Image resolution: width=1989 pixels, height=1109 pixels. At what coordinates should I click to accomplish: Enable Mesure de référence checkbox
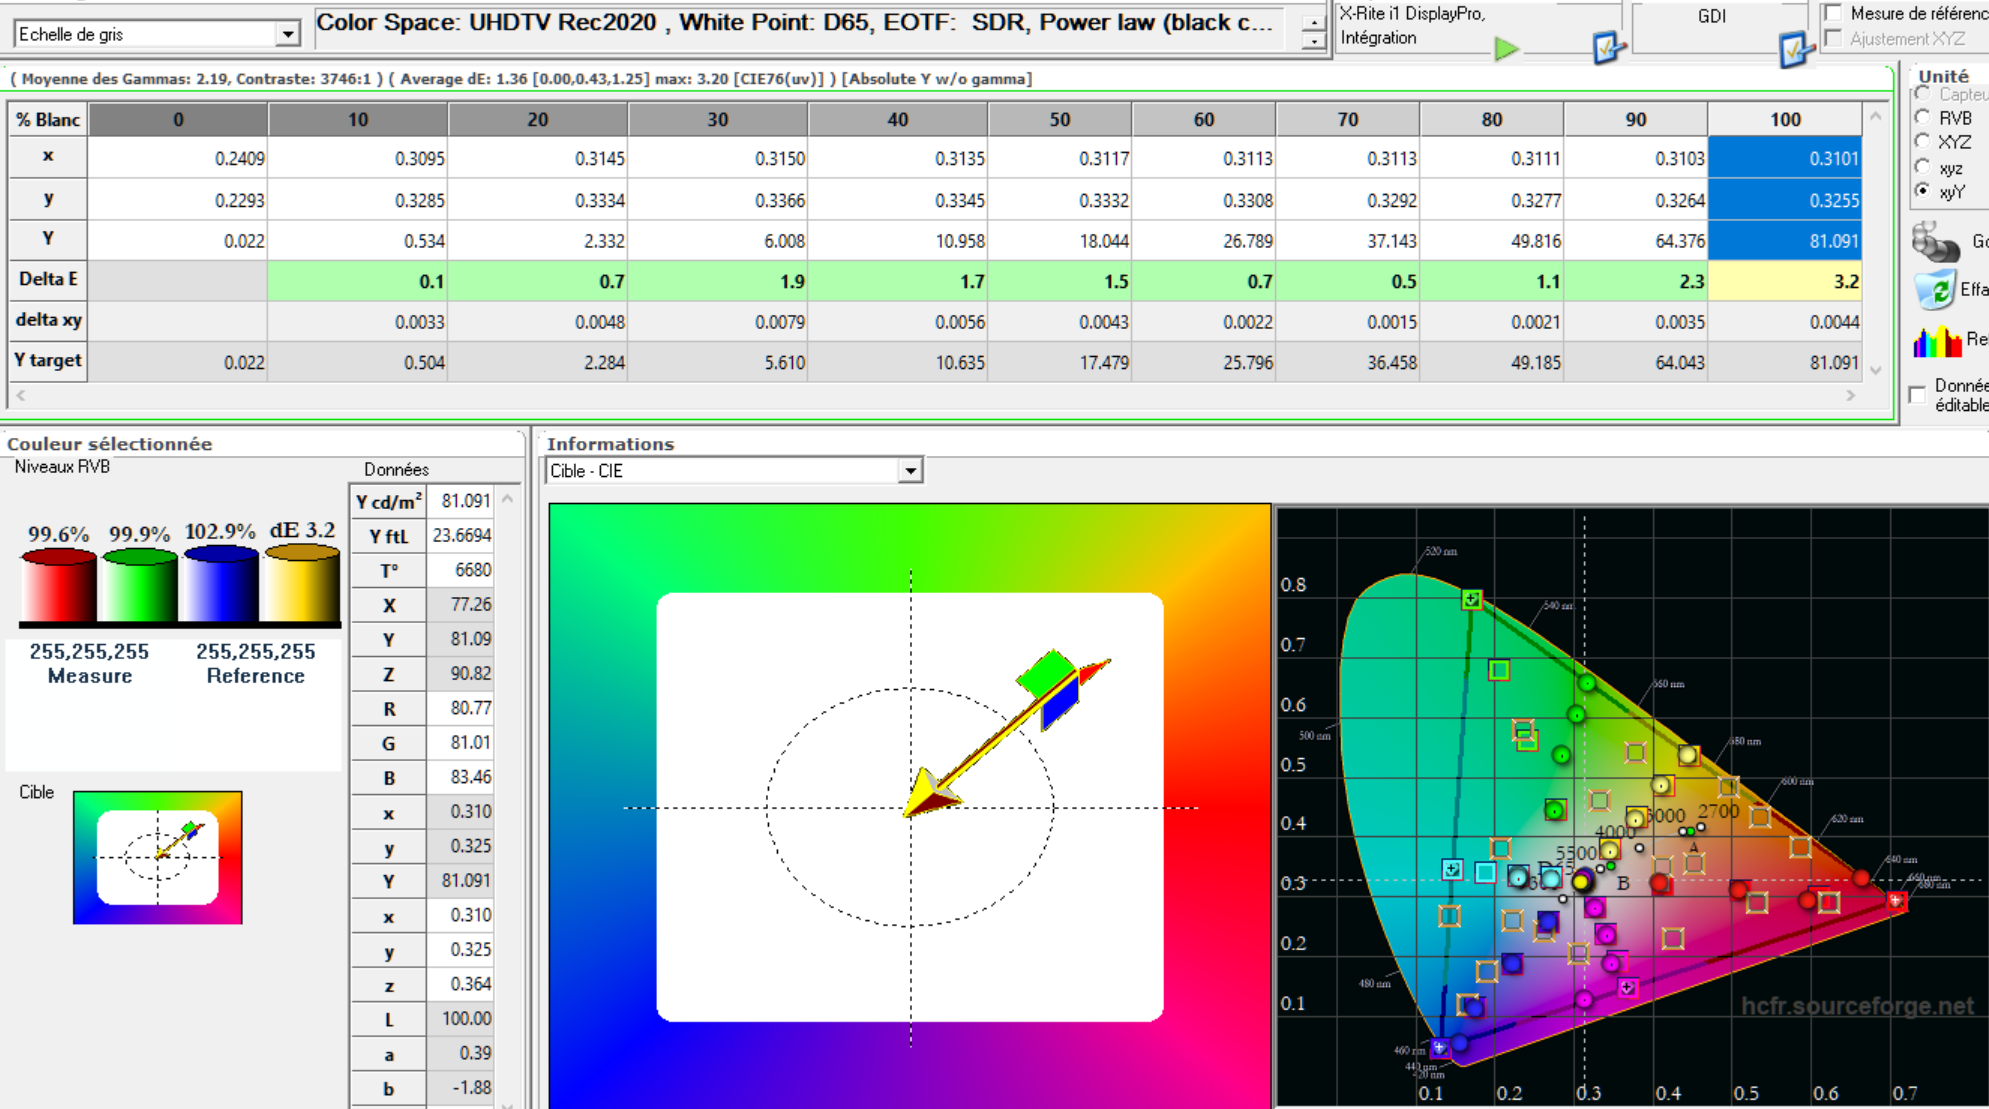click(x=1833, y=13)
